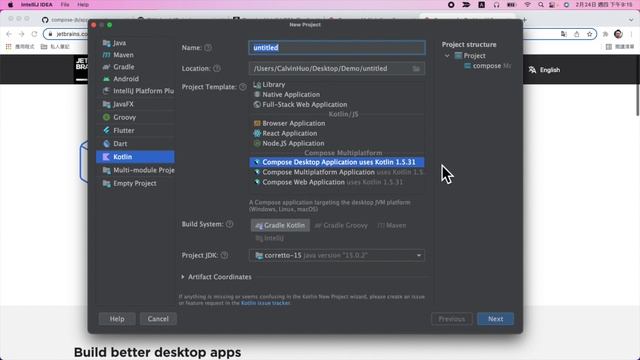Click browser share icon in address bar
This screenshot has width=640, height=360.
click(x=576, y=34)
